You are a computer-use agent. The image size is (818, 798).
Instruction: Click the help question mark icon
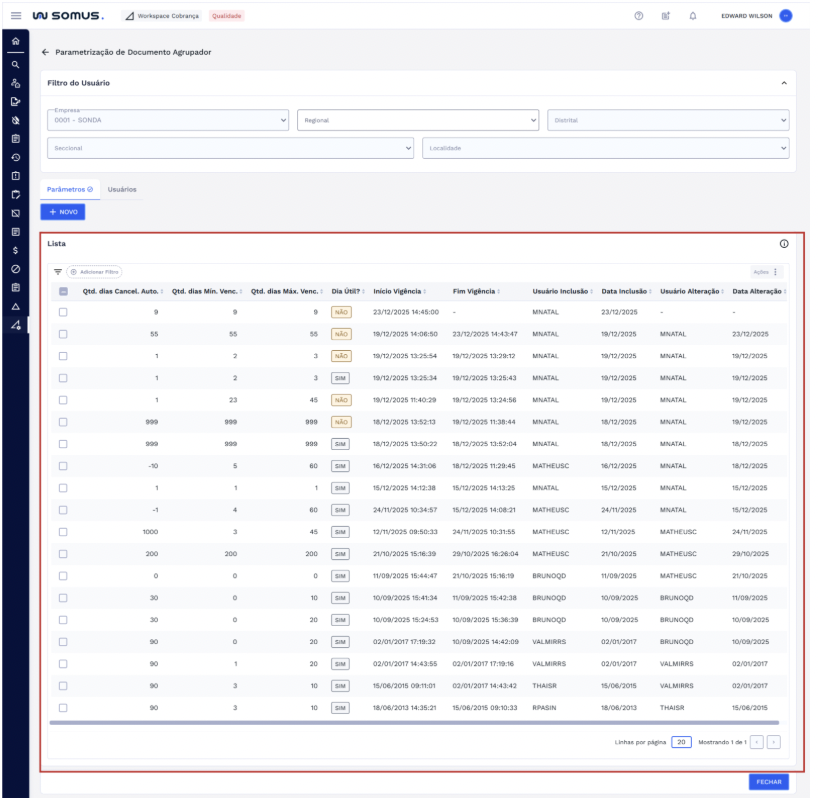pos(639,16)
